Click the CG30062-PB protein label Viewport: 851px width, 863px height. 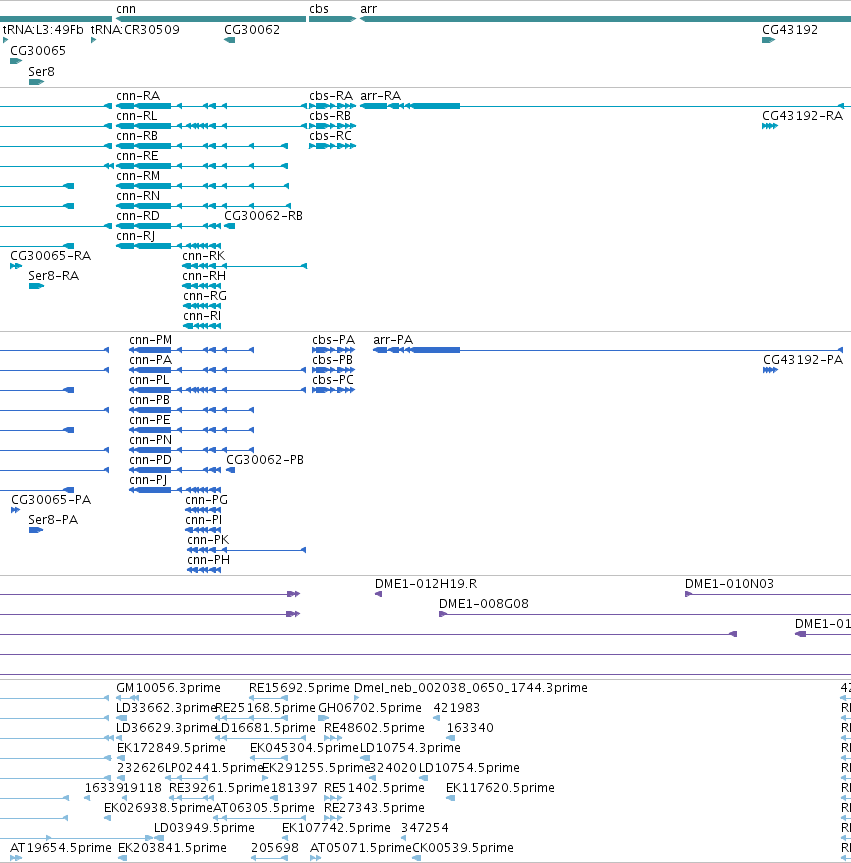tap(265, 460)
